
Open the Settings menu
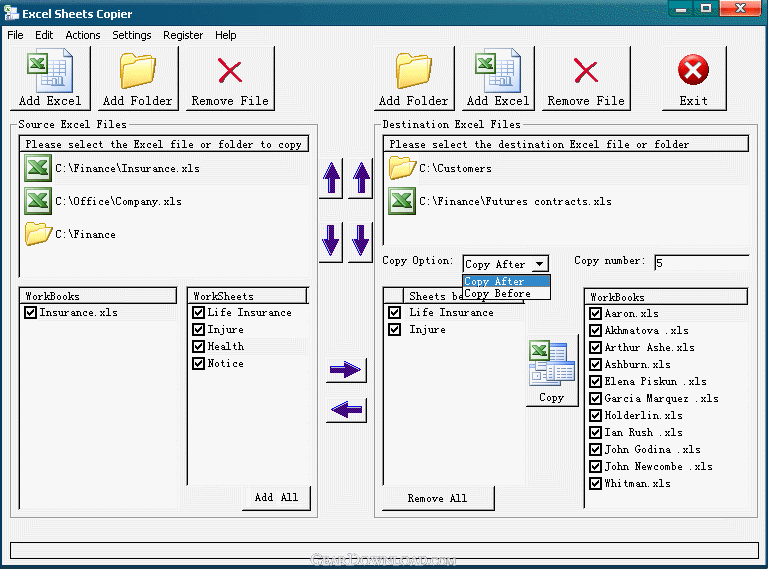pyautogui.click(x=132, y=35)
